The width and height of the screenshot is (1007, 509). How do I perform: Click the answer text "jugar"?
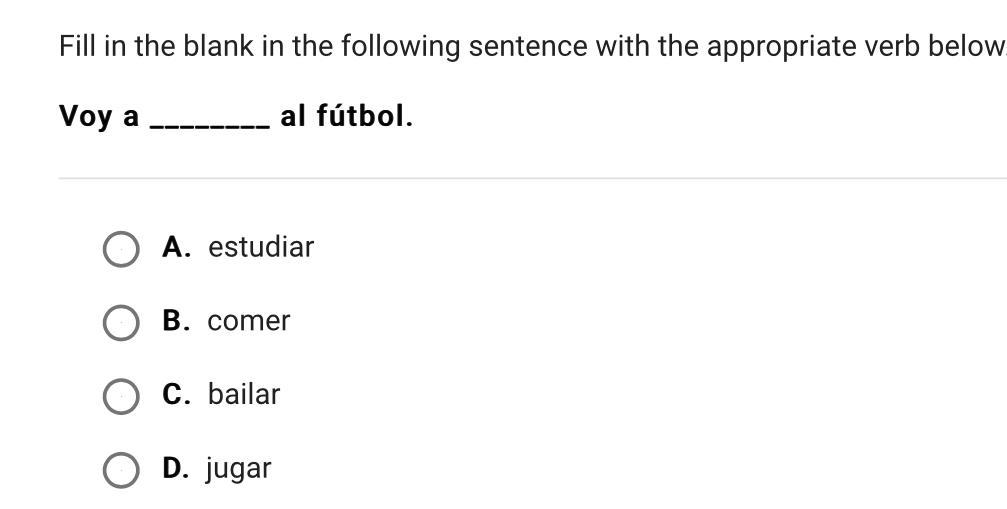[238, 469]
